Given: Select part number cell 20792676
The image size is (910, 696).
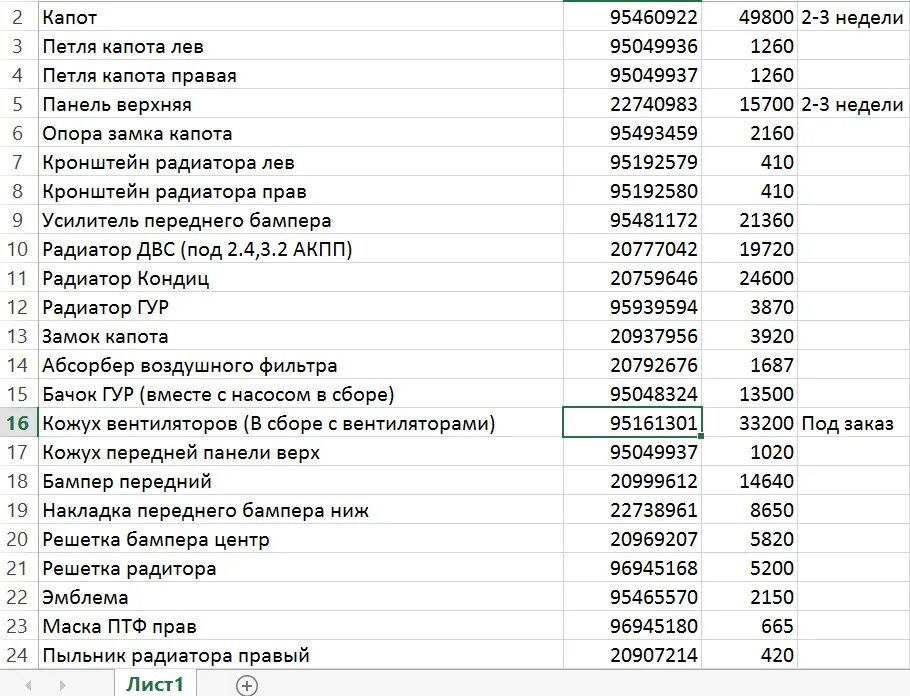Looking at the screenshot, I should (633, 365).
